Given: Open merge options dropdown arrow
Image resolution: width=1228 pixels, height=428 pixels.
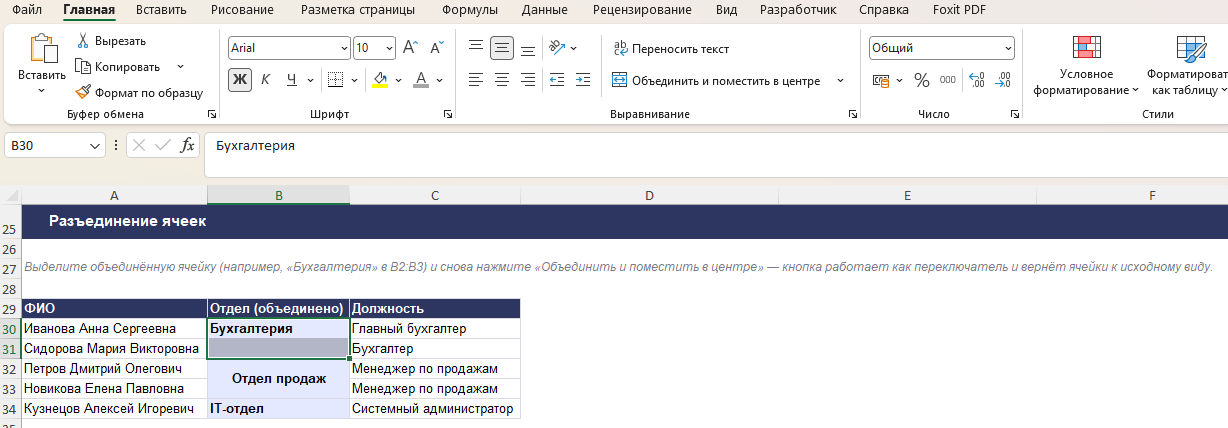Looking at the screenshot, I should tap(840, 81).
